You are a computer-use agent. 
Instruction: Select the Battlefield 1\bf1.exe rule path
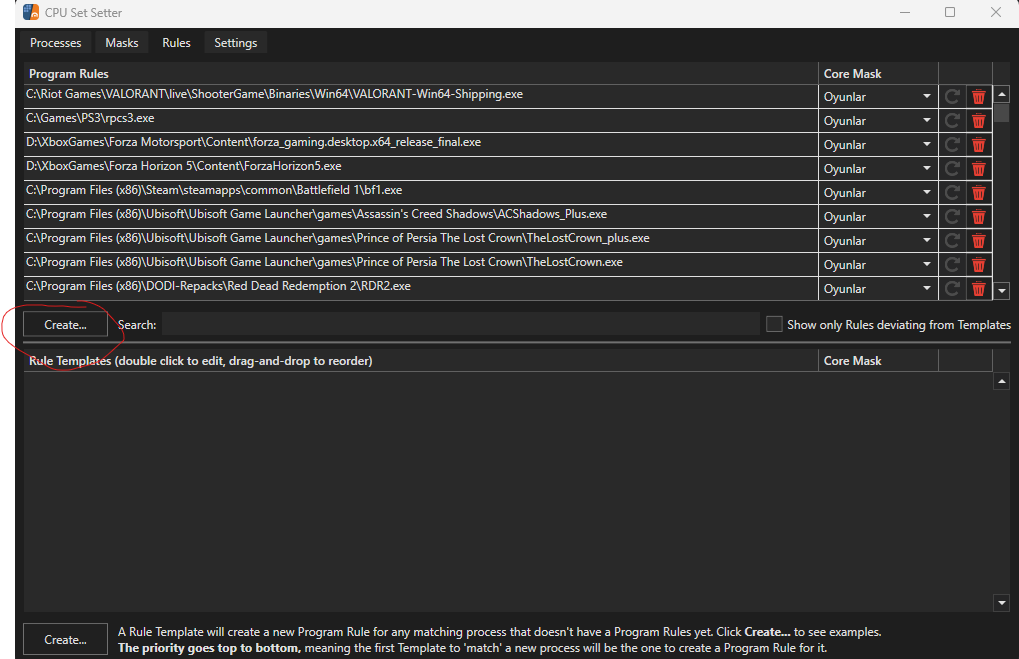pyautogui.click(x=214, y=190)
